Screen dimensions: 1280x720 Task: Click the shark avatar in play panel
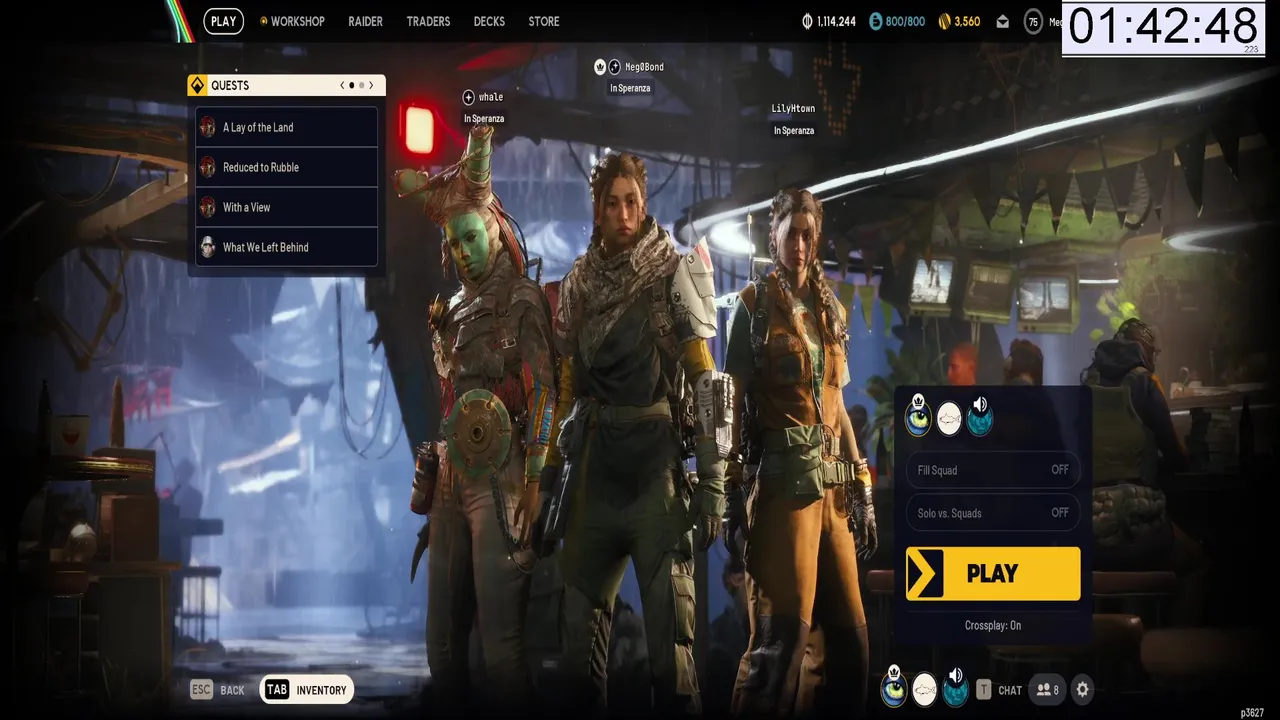949,419
